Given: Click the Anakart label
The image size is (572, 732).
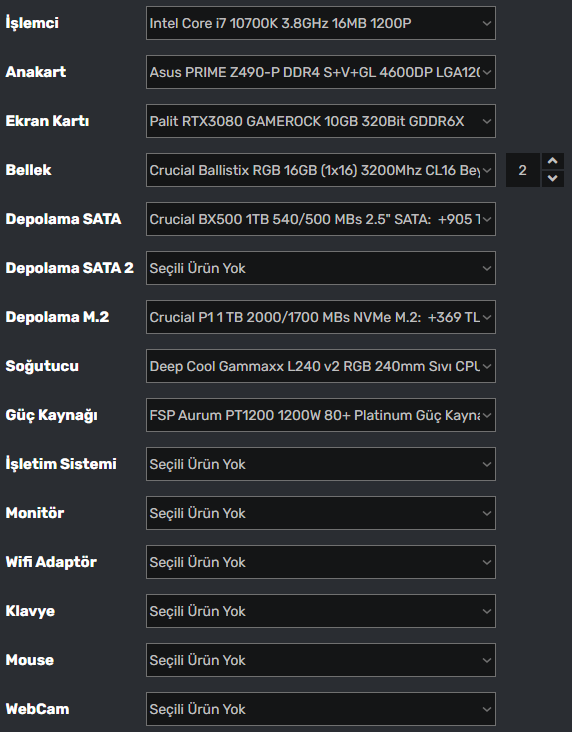Looking at the screenshot, I should coord(36,72).
